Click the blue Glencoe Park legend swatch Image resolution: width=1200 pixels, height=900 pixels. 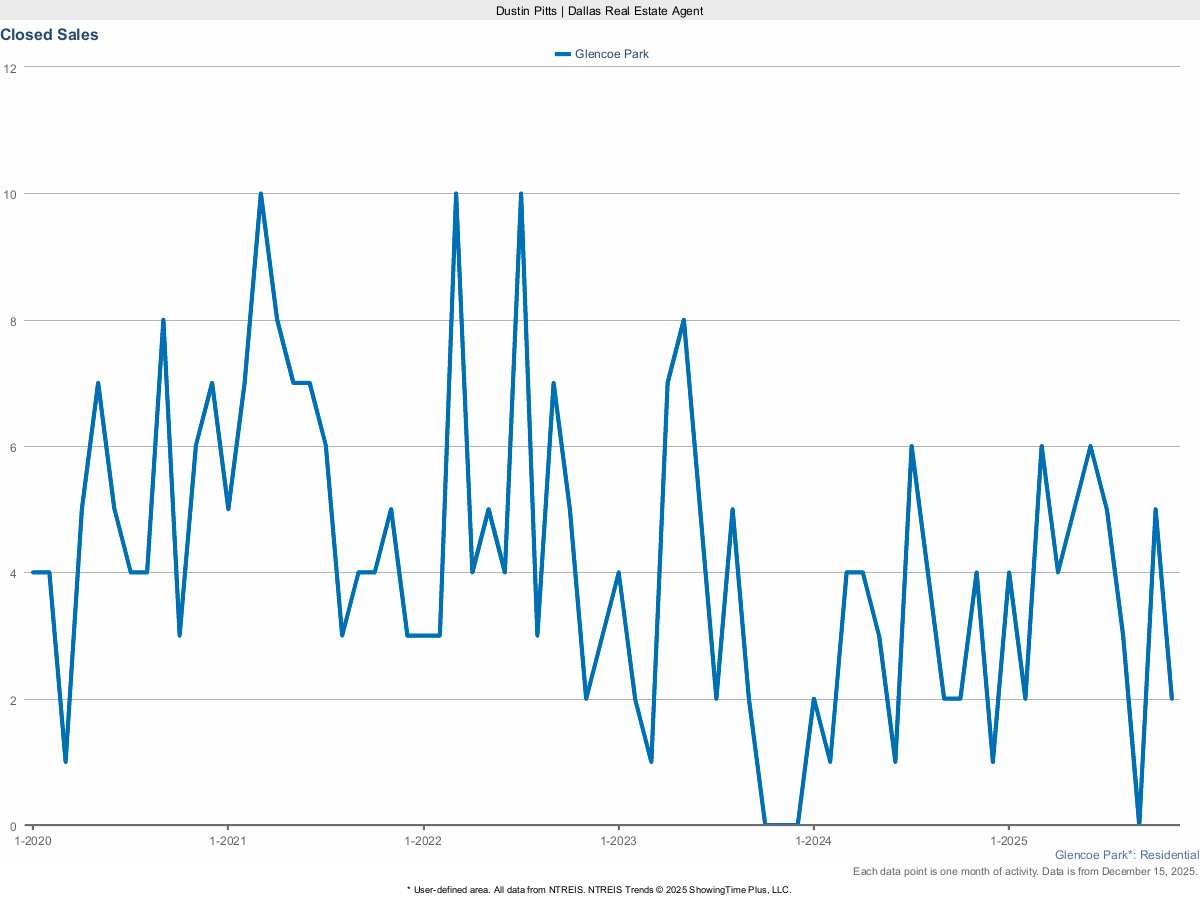pyautogui.click(x=563, y=54)
